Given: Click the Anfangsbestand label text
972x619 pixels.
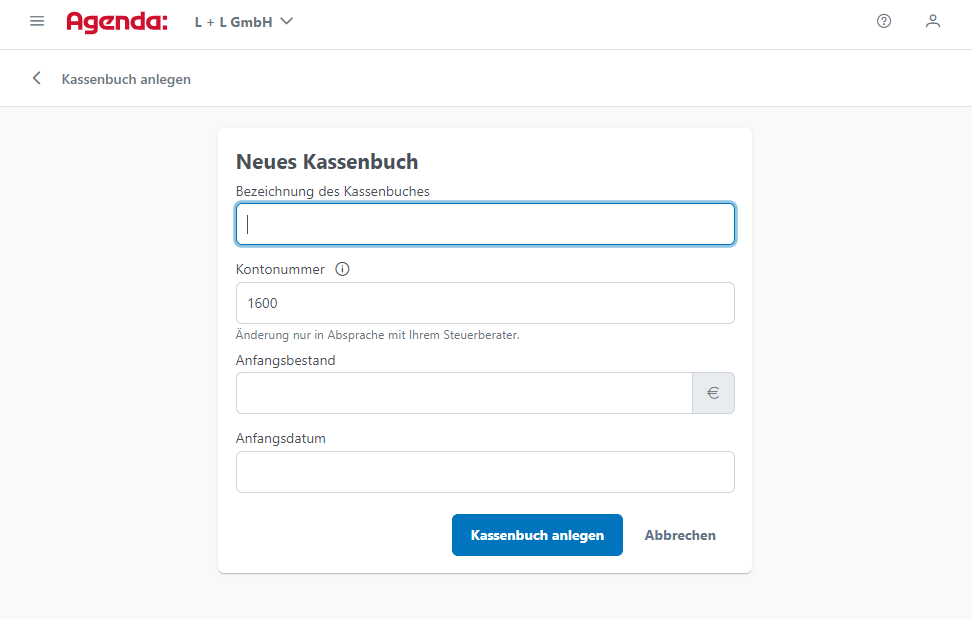Looking at the screenshot, I should (286, 361).
